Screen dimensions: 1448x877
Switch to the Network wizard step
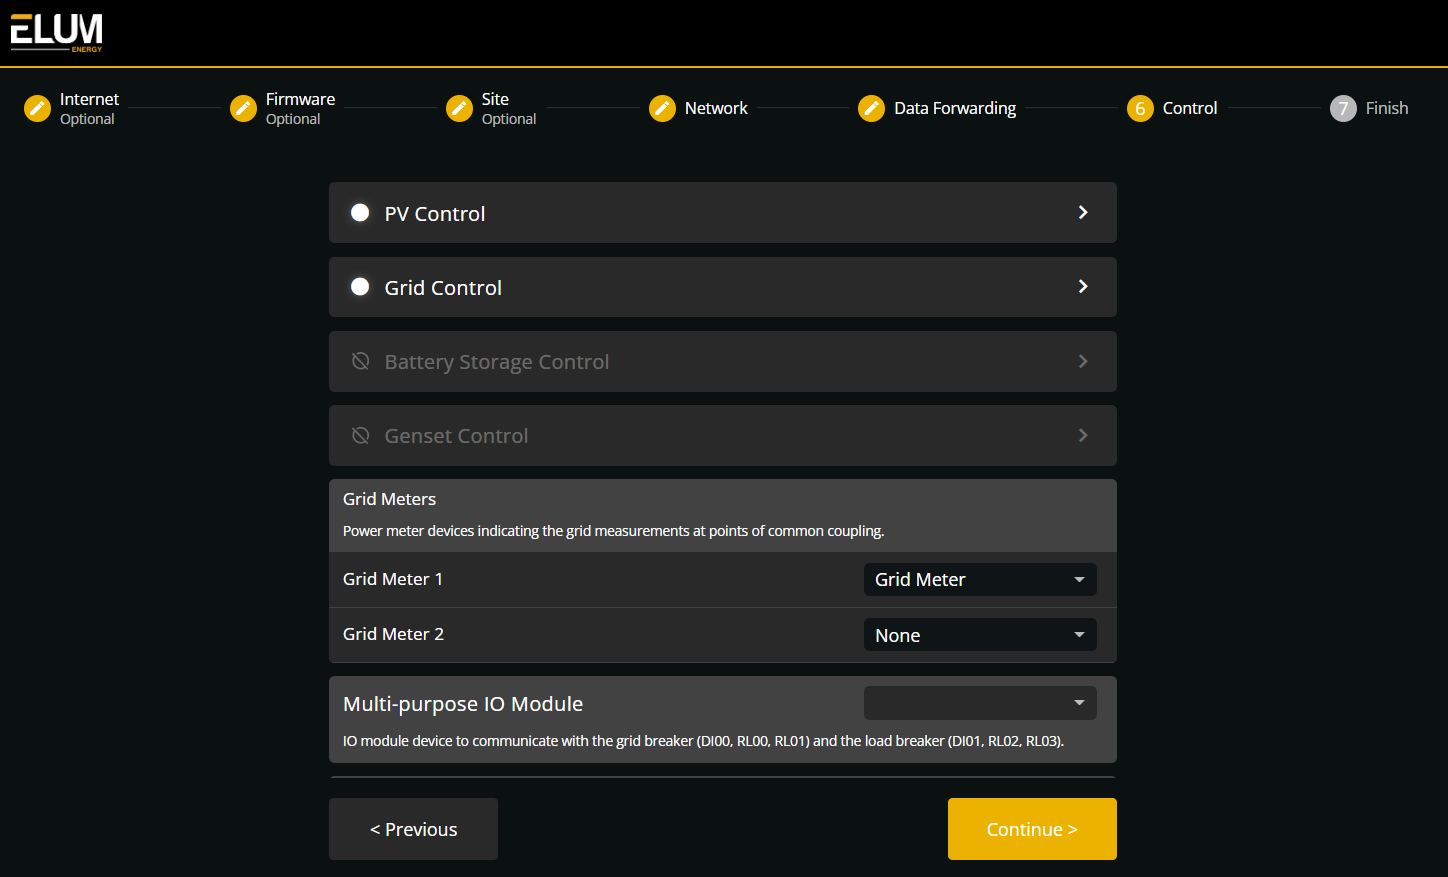coord(714,108)
